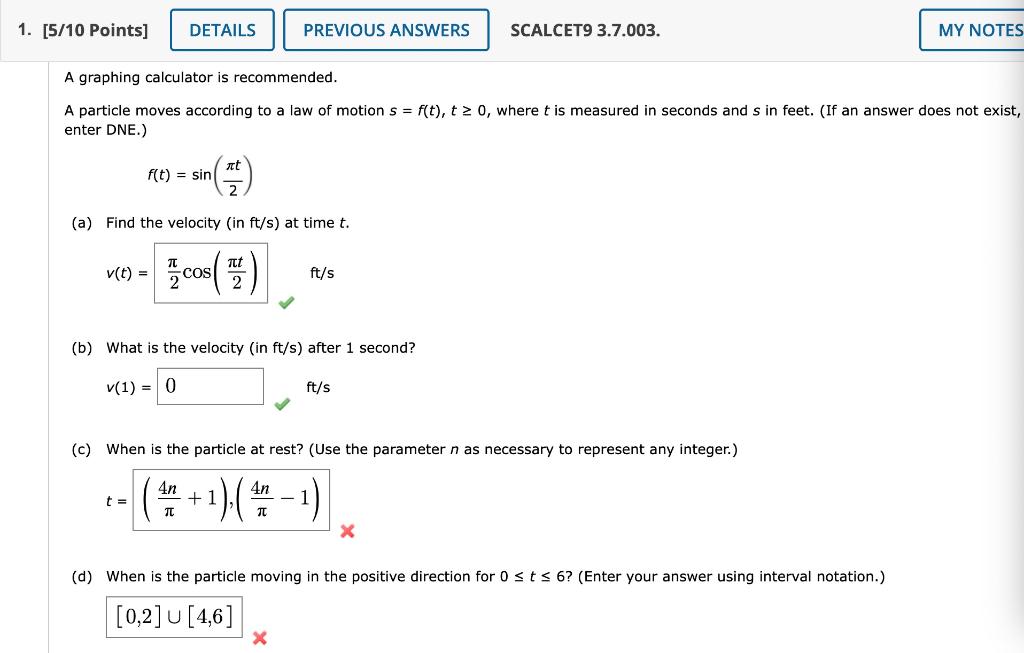Image resolution: width=1024 pixels, height=653 pixels.
Task: Click the interval notation answer box in part (d)
Action: click(x=174, y=615)
